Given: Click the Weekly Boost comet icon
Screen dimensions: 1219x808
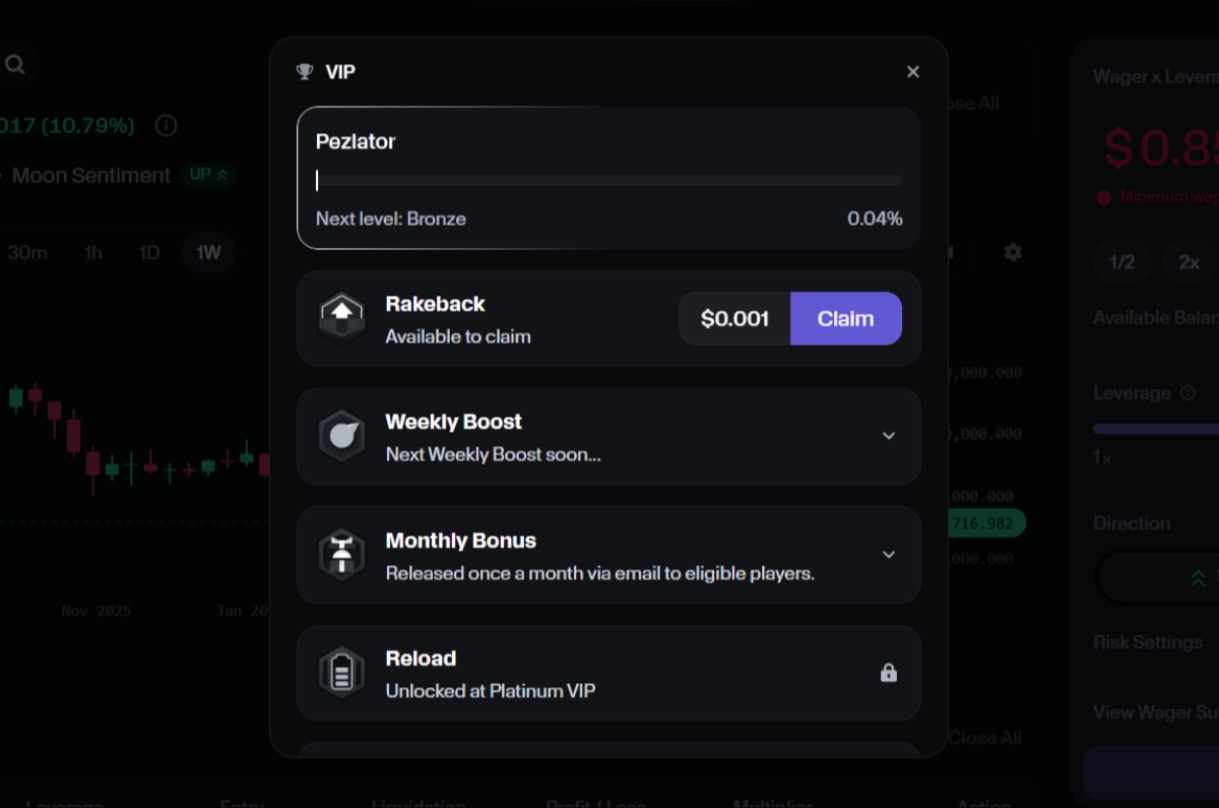Looking at the screenshot, I should (x=341, y=436).
